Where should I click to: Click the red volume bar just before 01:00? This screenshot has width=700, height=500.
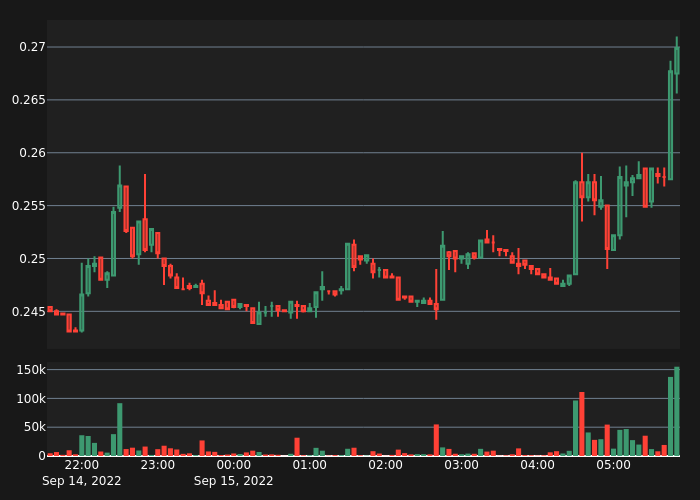point(297,447)
